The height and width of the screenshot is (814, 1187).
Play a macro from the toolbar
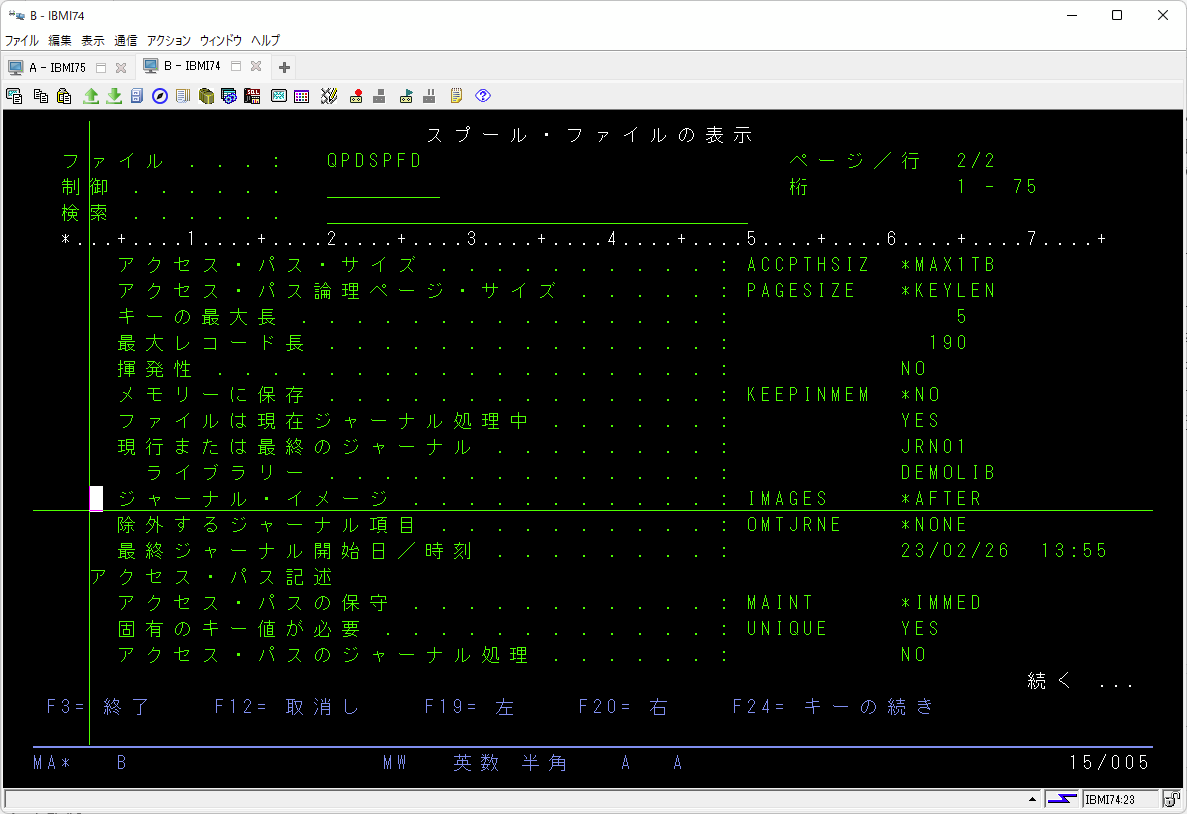pos(406,95)
